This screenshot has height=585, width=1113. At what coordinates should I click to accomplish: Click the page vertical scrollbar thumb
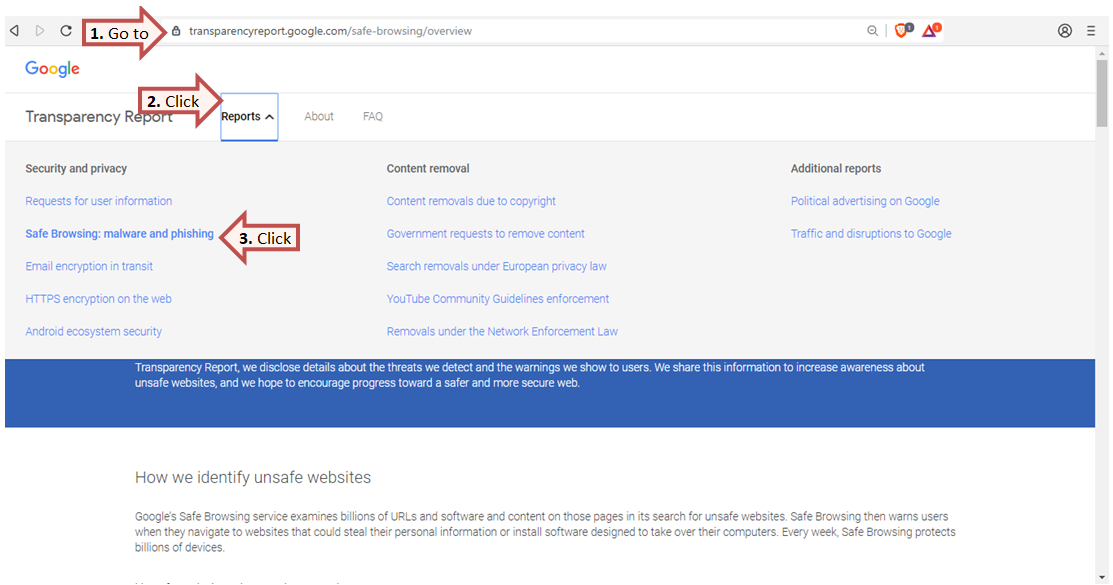pos(1102,92)
